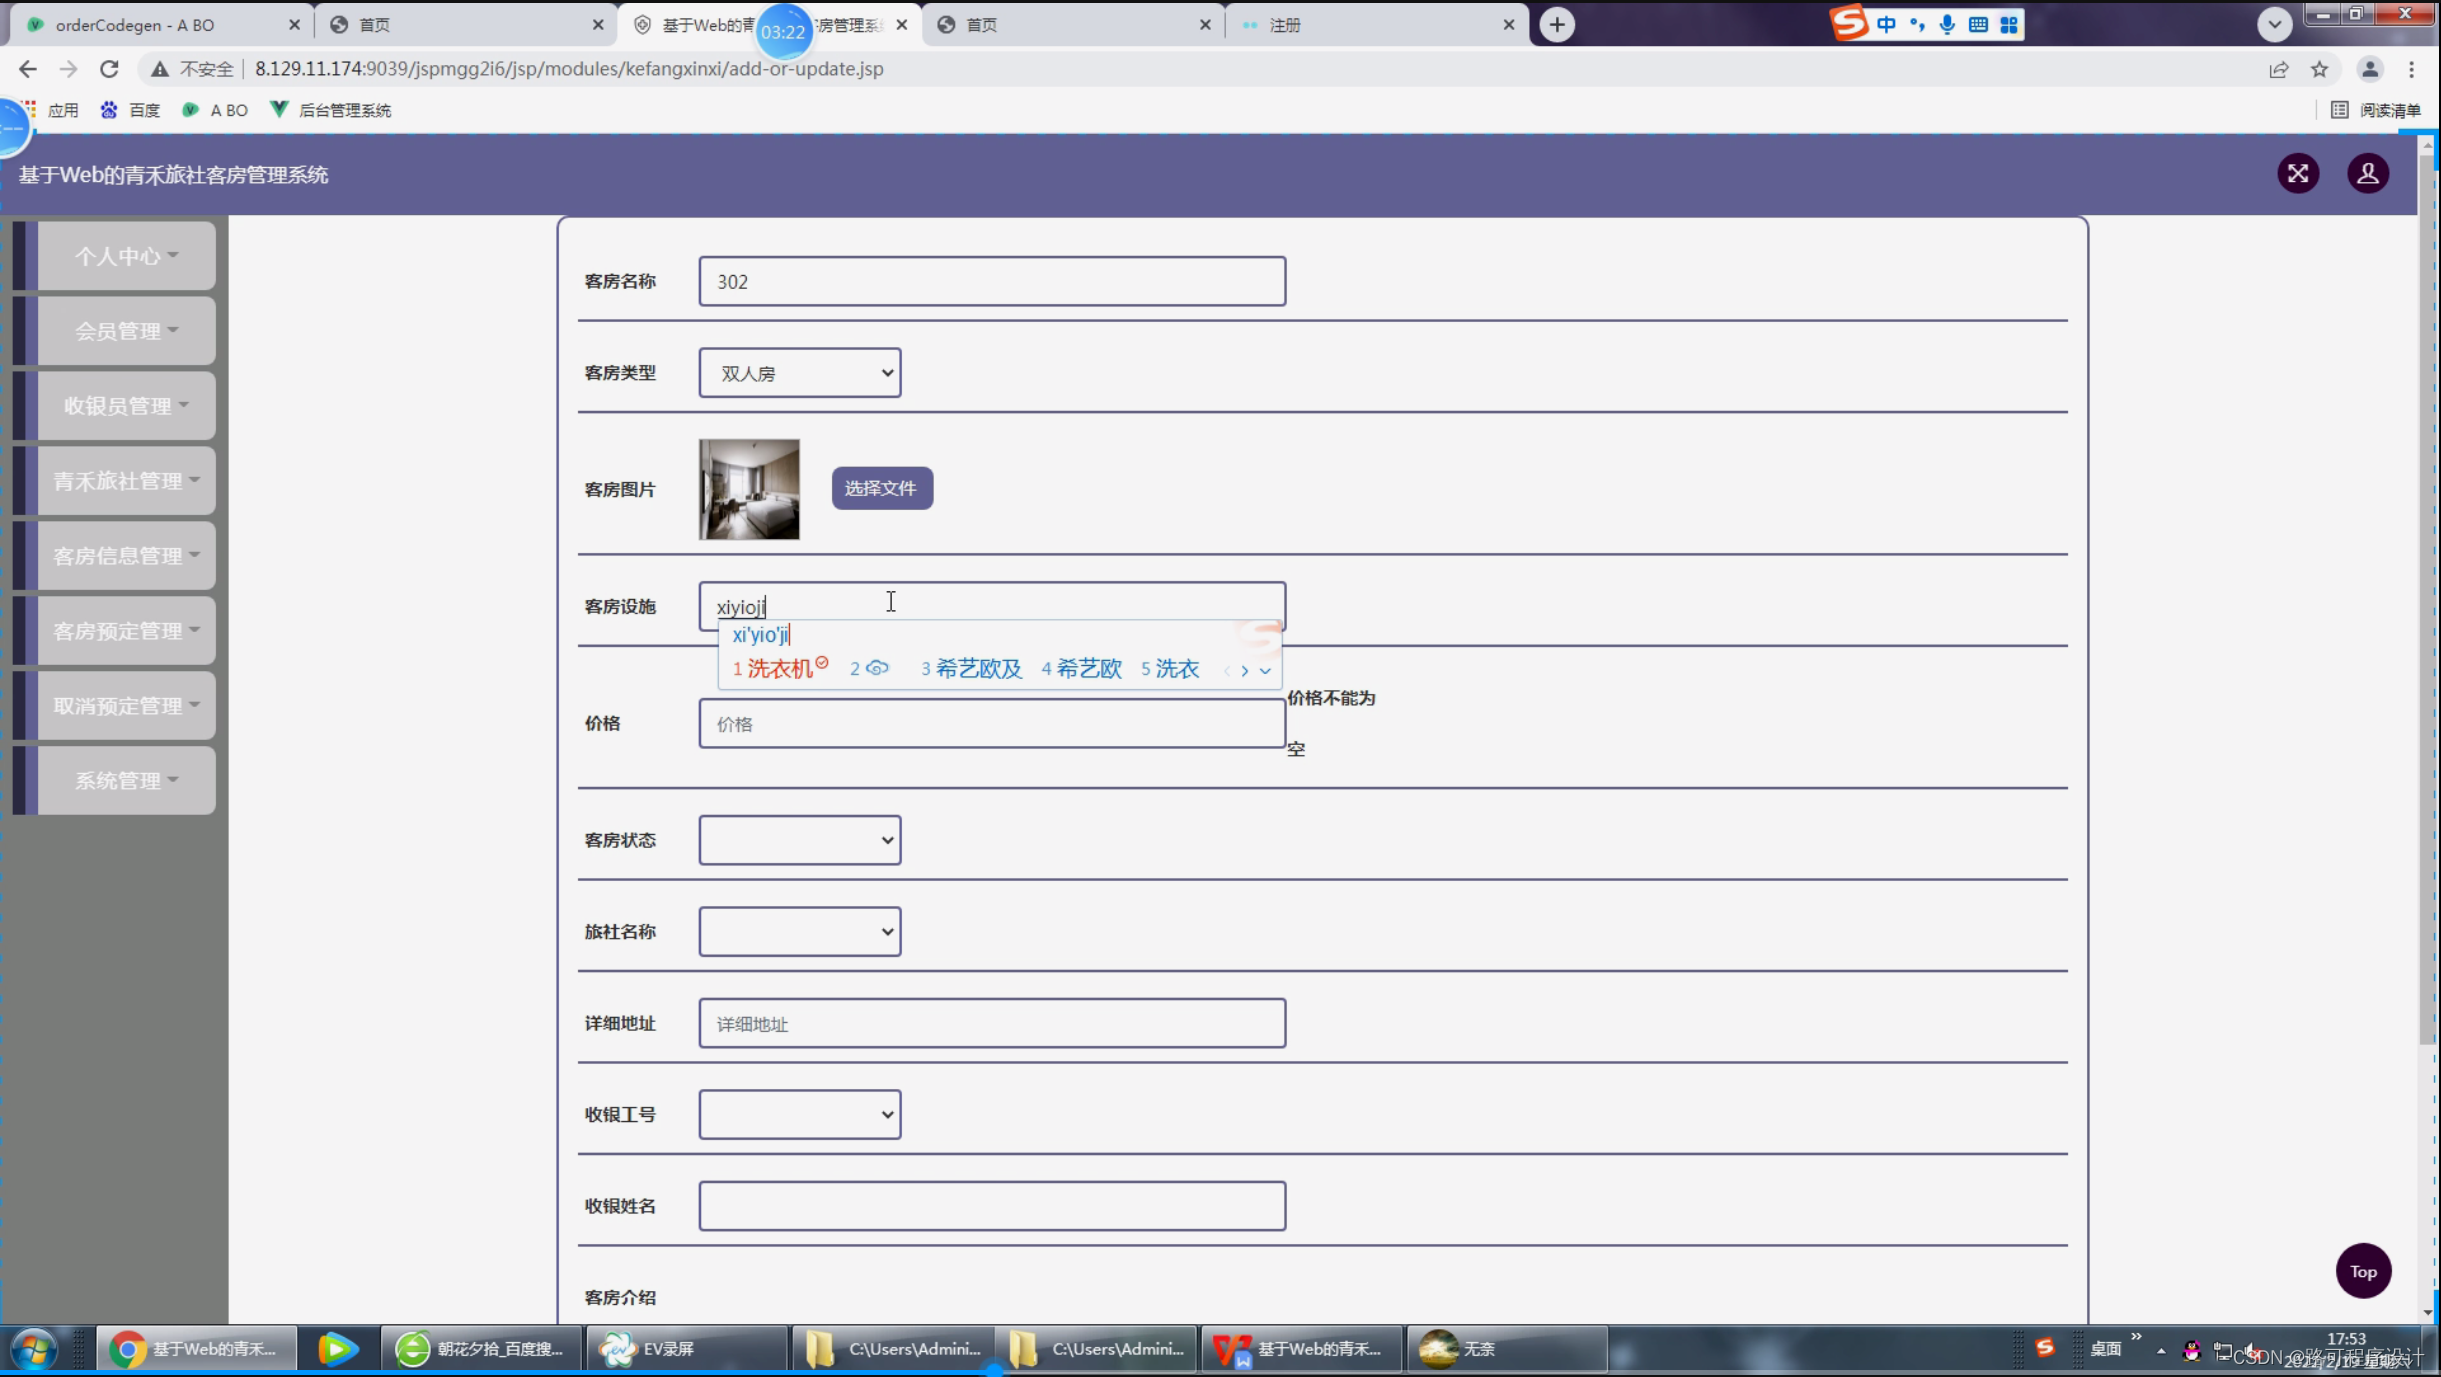Screen dimensions: 2441x1377
Task: Click the 选择文件 upload button
Action: coord(881,488)
